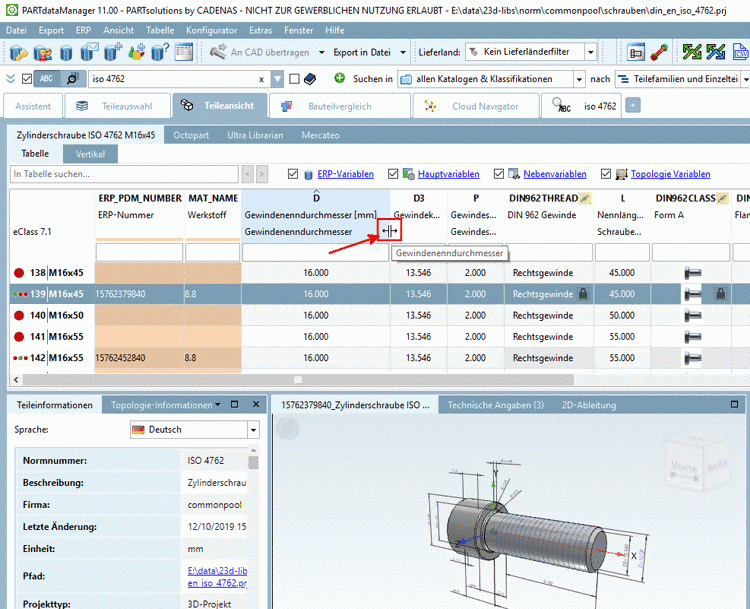
Task: Expand the 'allen Katalogen & Klassifikationen' dropdown
Action: coord(578,79)
